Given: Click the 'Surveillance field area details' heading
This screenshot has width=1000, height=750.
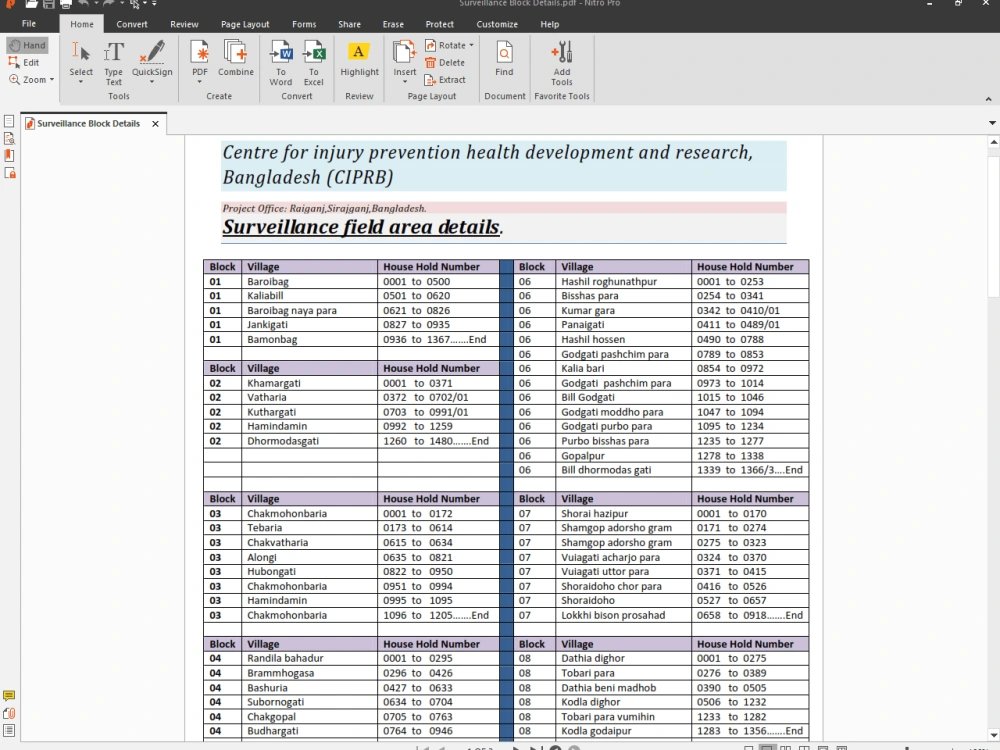Looking at the screenshot, I should pos(361,227).
